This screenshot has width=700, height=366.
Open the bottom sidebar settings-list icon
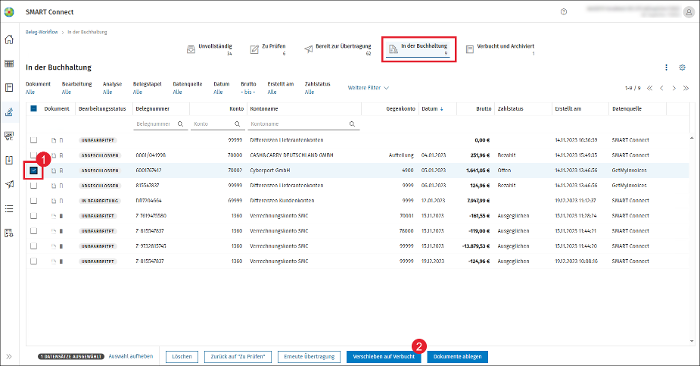[x=9, y=233]
